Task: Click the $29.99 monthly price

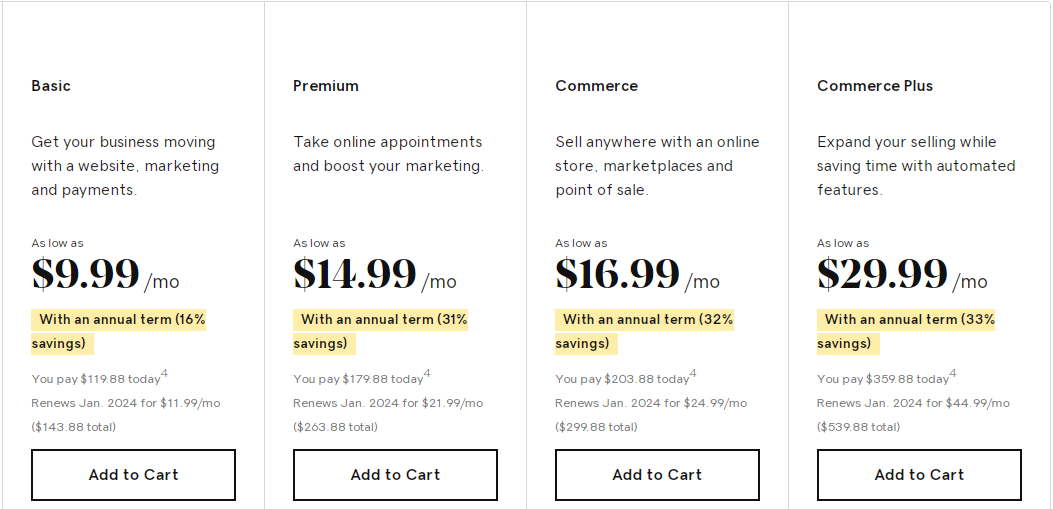Action: (882, 274)
